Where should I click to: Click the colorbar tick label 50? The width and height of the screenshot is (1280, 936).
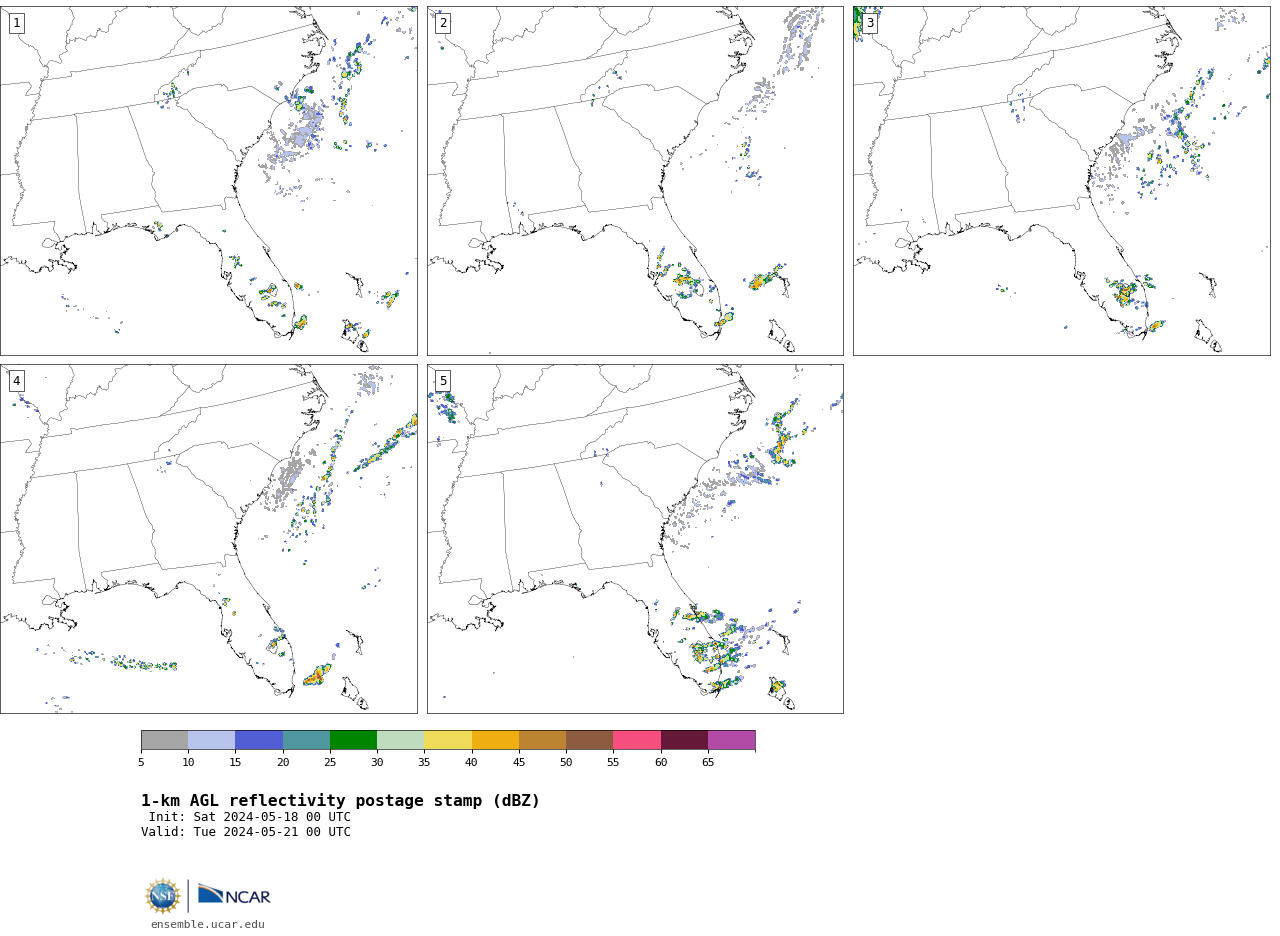point(566,763)
